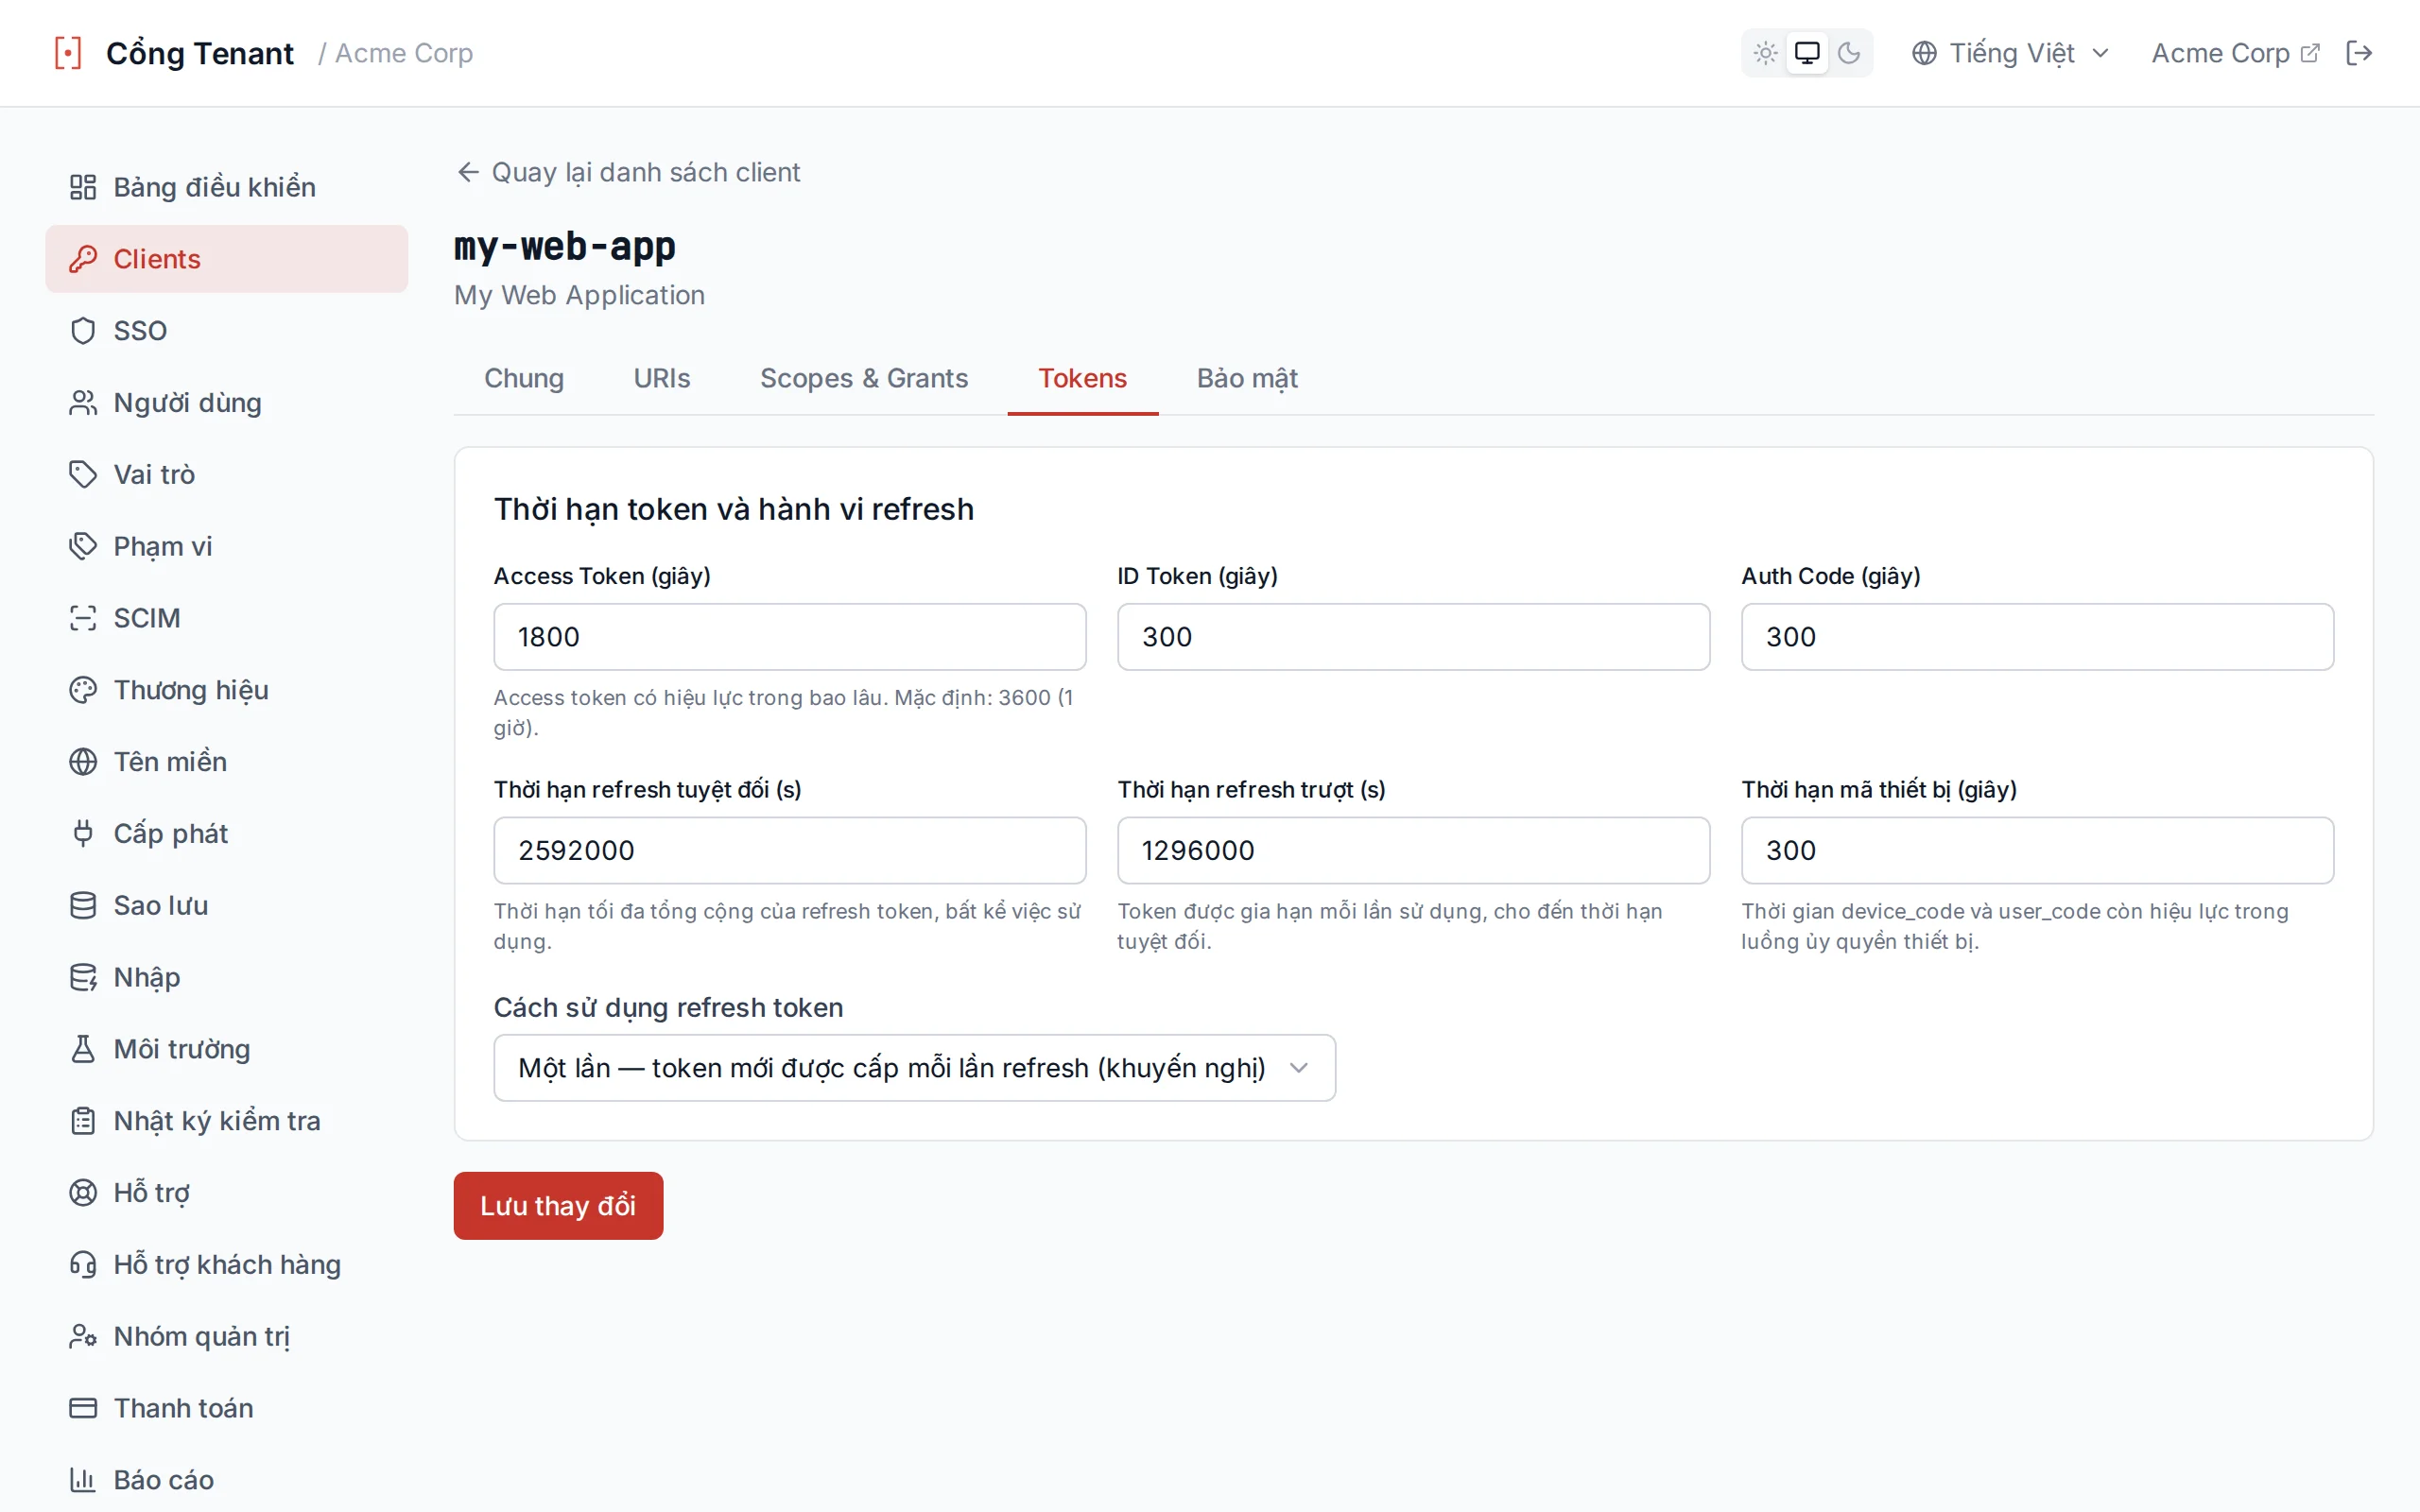
Task: Switch to the Bảo mật tab
Action: (1247, 378)
